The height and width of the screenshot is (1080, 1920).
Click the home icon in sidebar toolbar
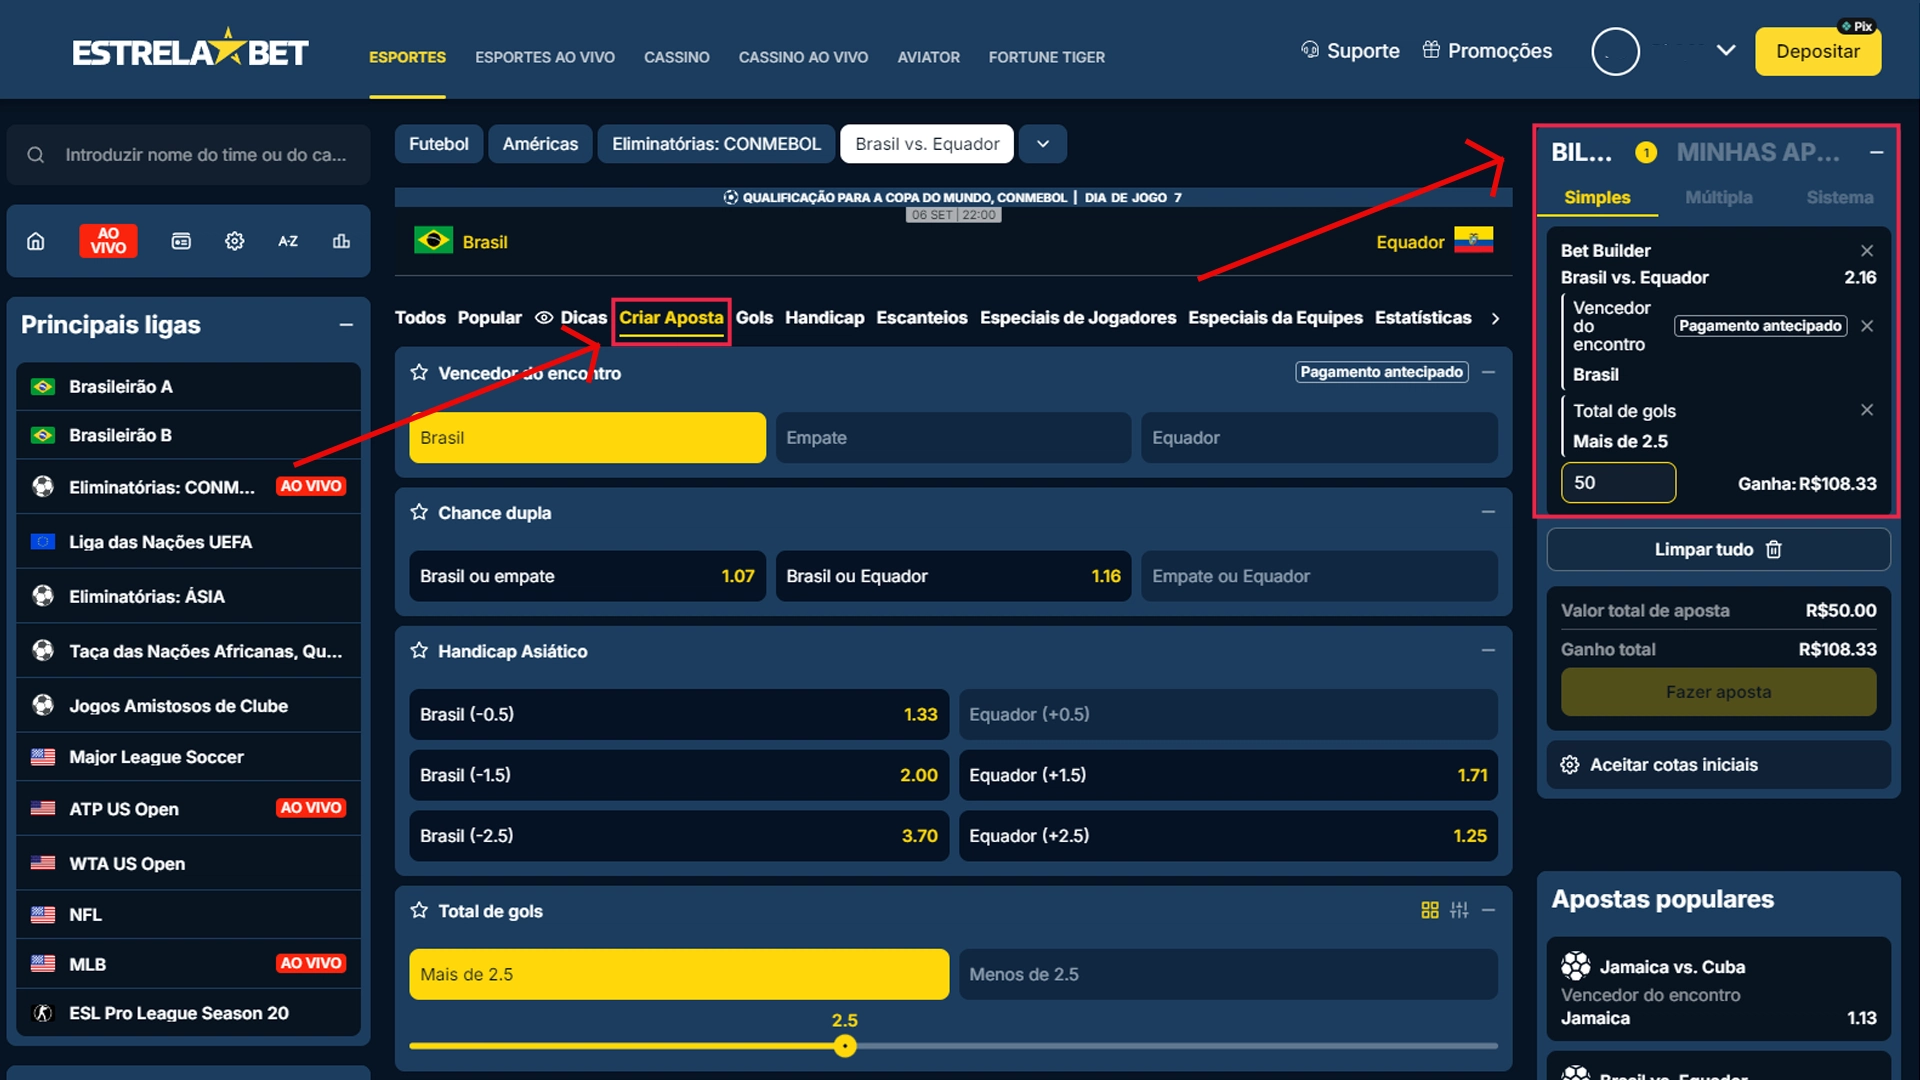point(36,241)
